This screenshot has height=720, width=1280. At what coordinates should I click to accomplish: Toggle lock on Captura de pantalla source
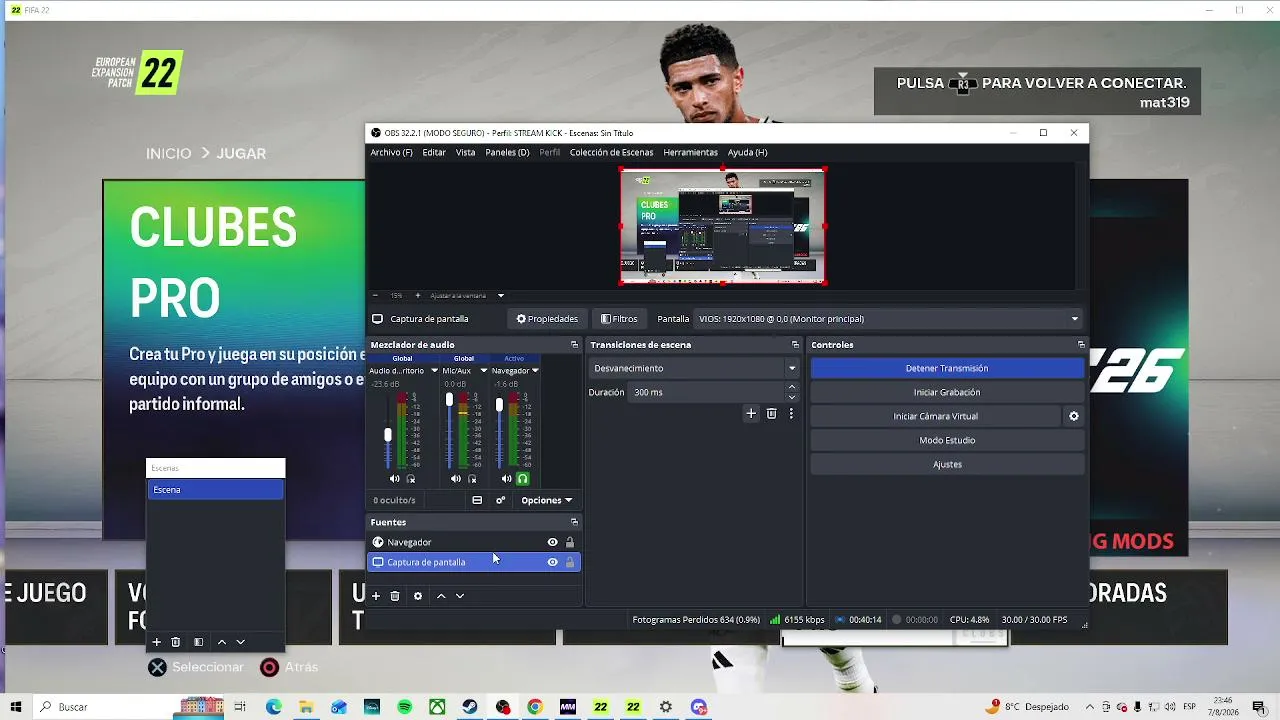coord(570,562)
